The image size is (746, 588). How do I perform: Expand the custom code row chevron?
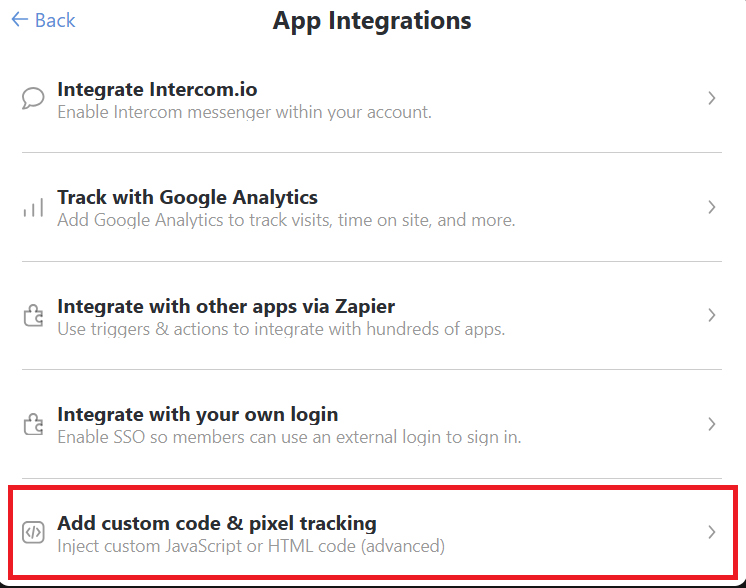tap(712, 532)
